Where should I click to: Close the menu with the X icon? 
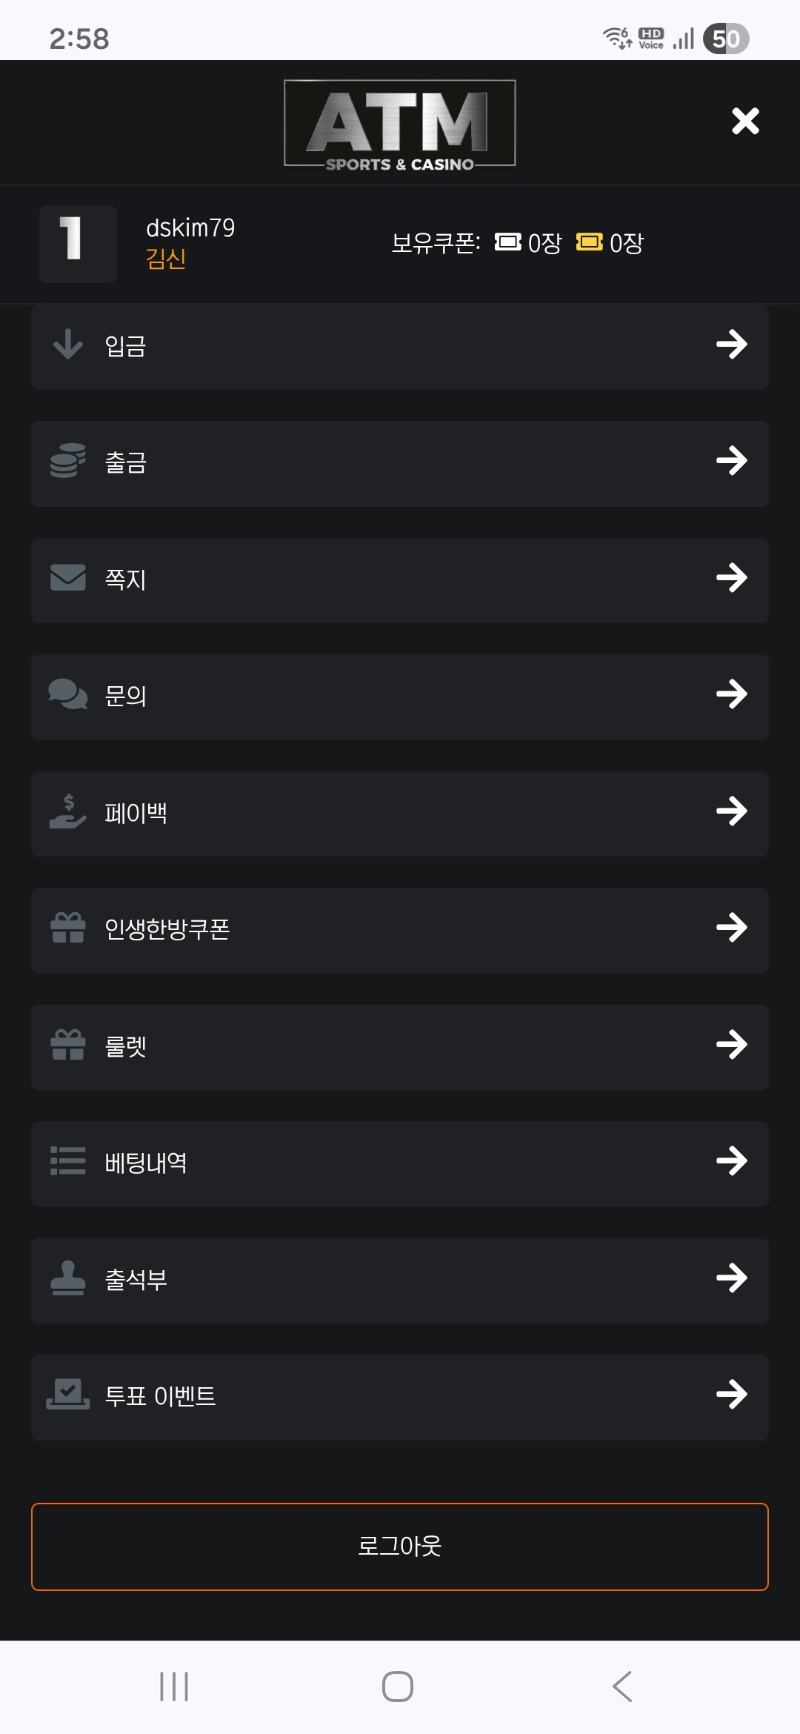pos(746,121)
